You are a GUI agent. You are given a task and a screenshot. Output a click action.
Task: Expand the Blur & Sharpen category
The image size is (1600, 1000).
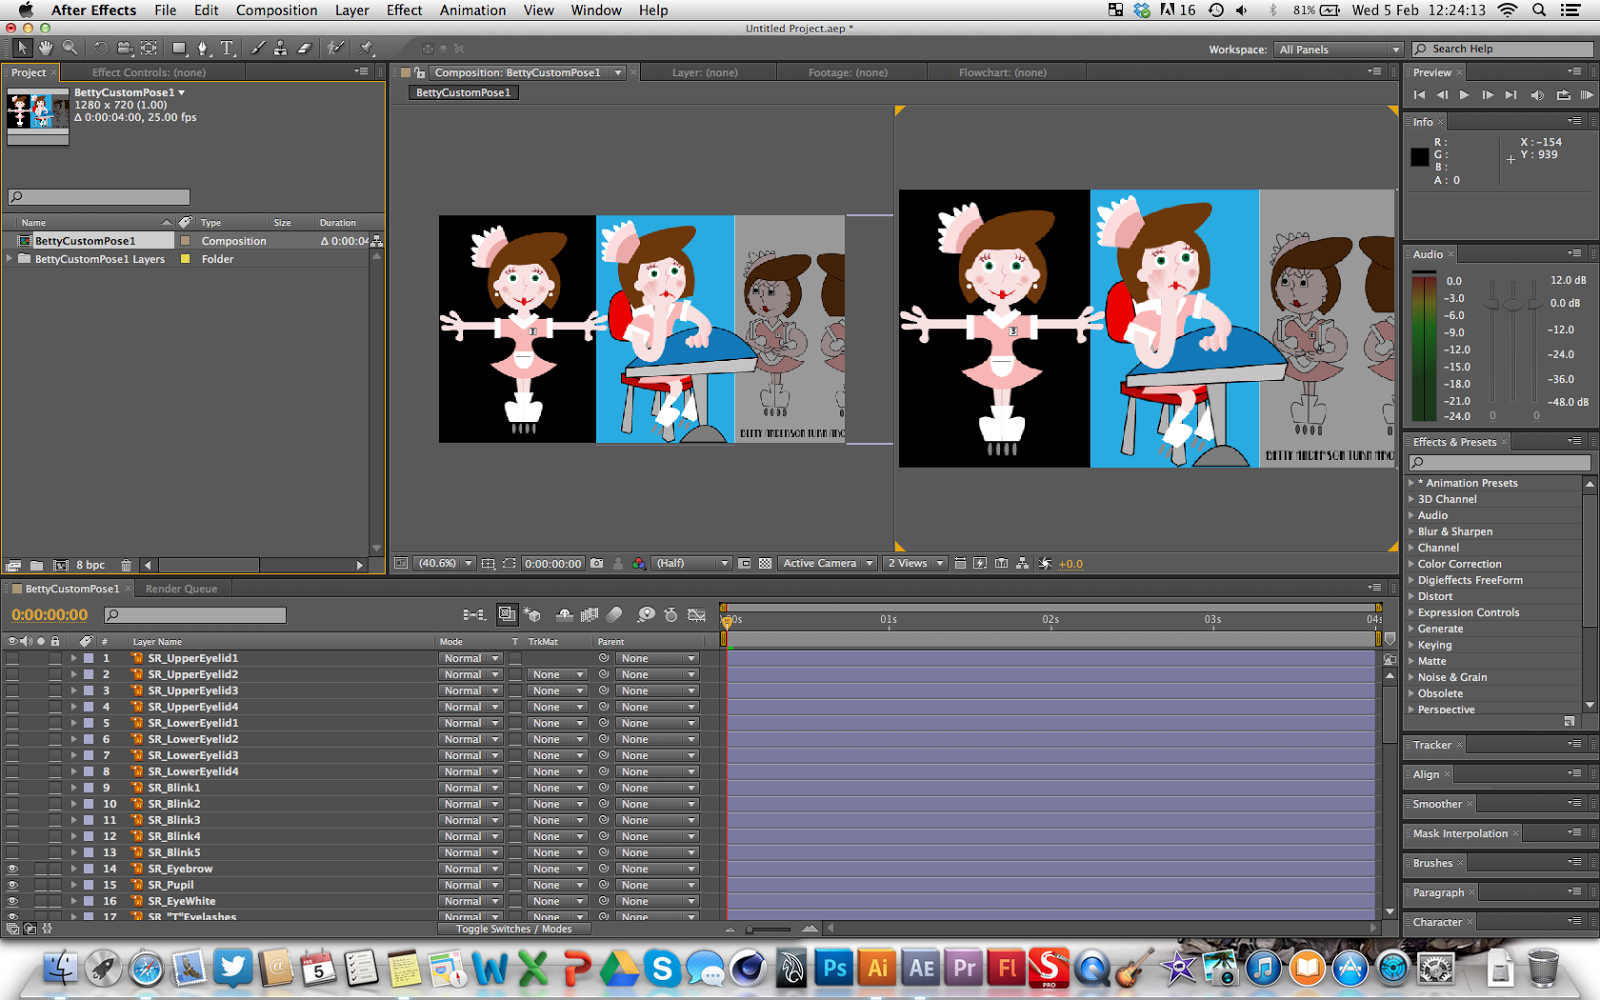1412,532
